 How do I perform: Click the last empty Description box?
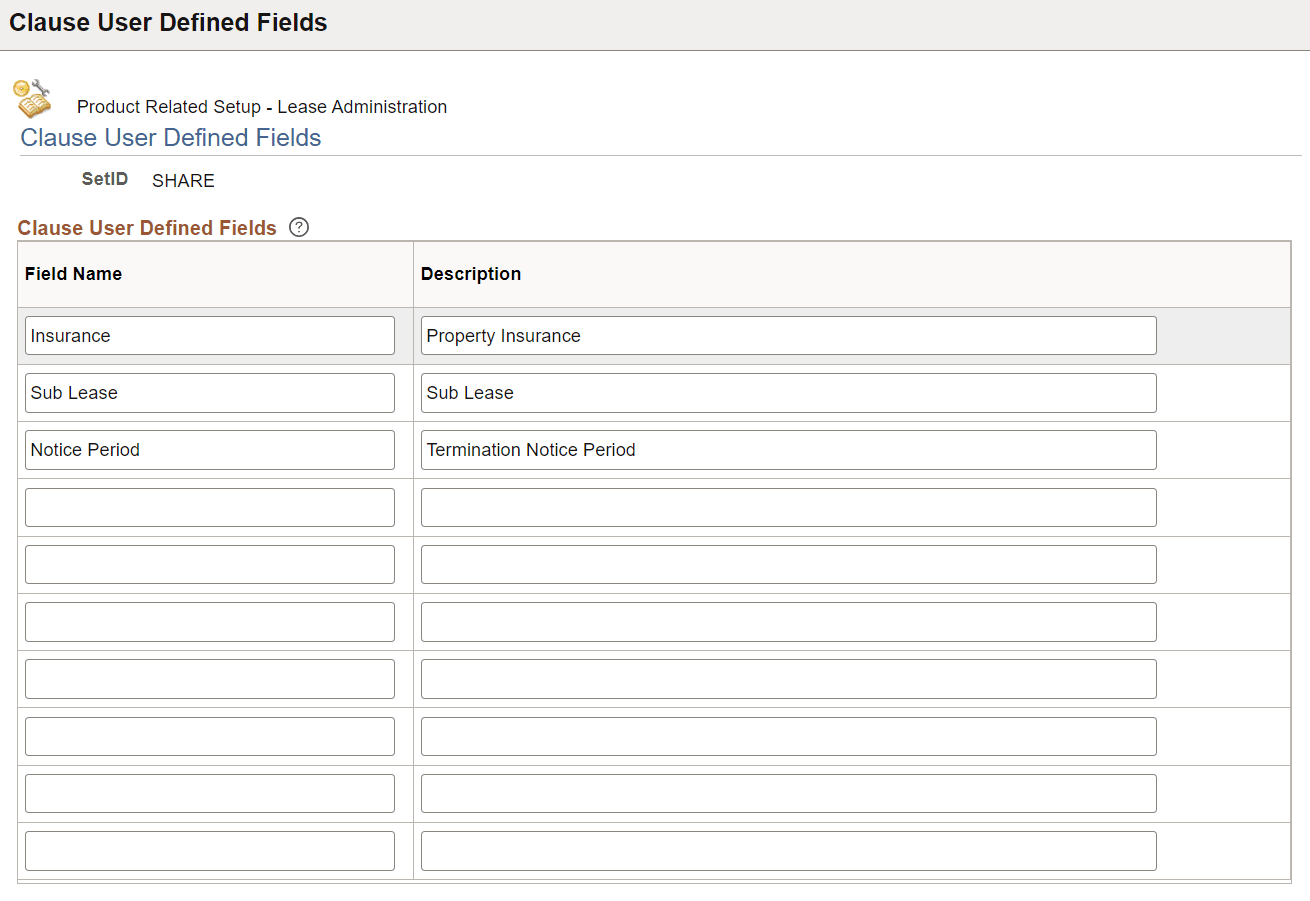pos(789,850)
